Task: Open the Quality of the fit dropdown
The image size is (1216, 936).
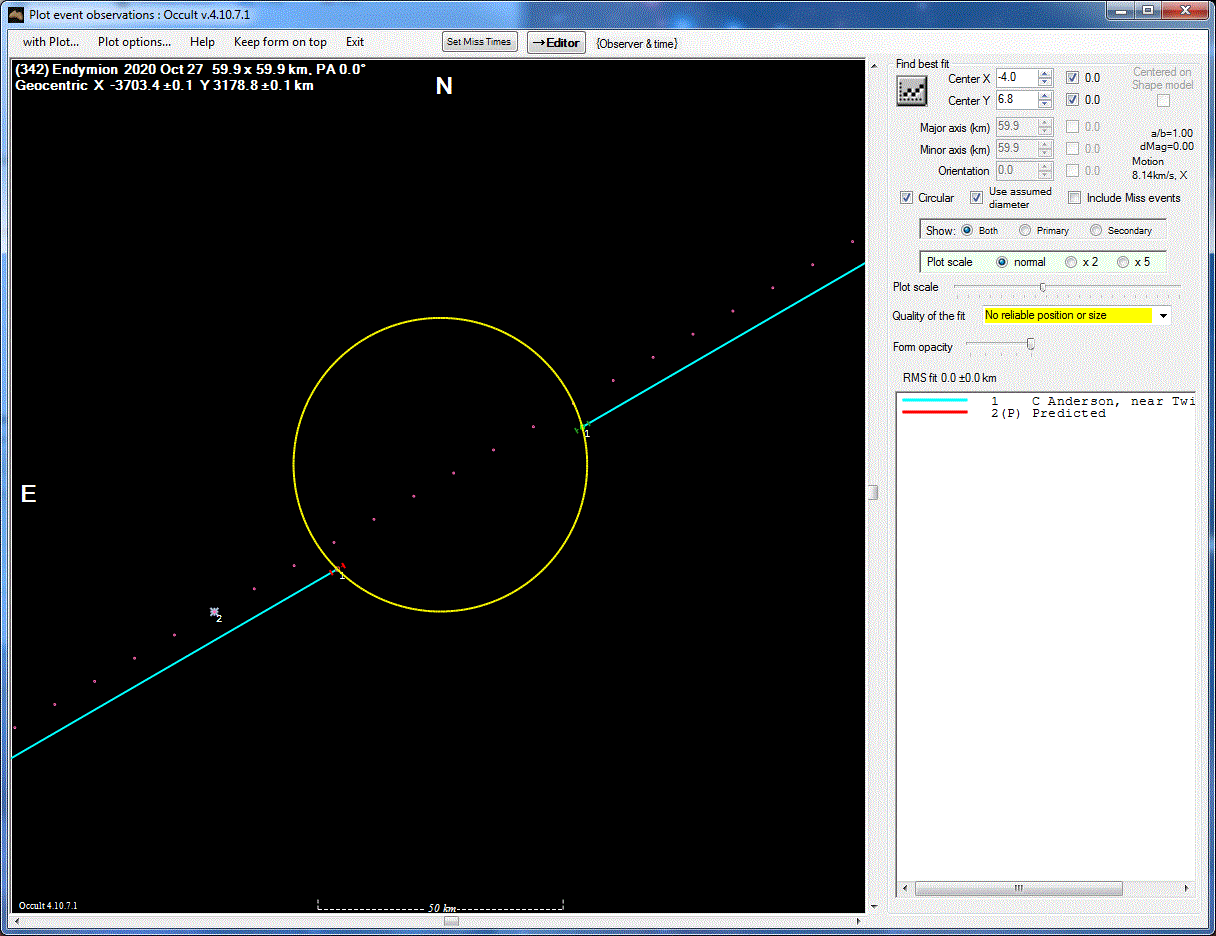Action: (1163, 315)
